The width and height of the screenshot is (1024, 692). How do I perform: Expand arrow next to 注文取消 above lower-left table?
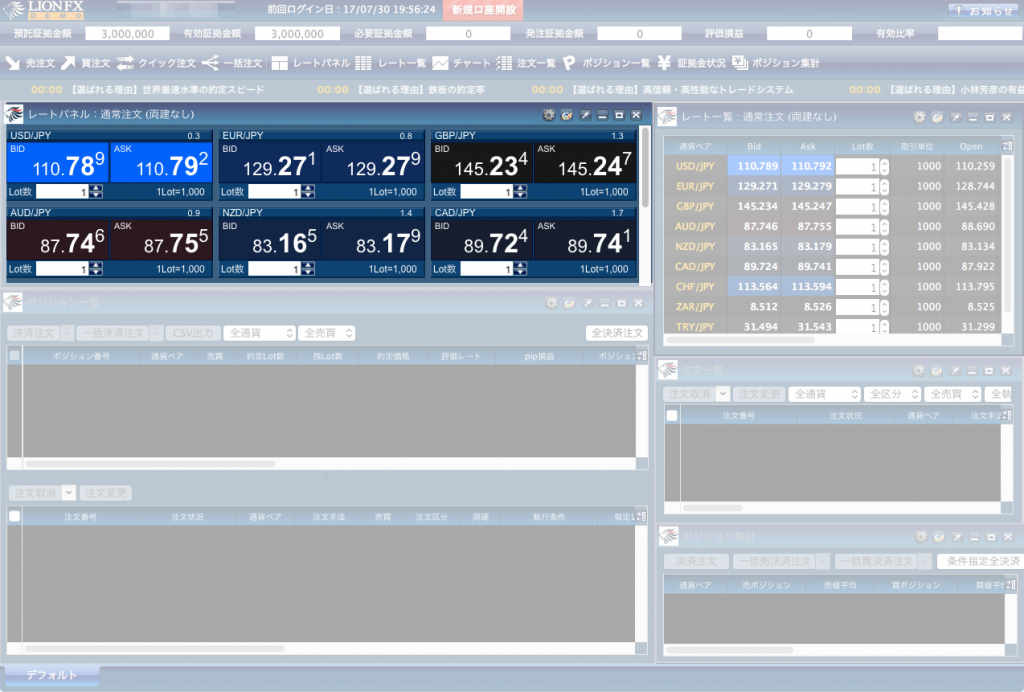click(69, 493)
